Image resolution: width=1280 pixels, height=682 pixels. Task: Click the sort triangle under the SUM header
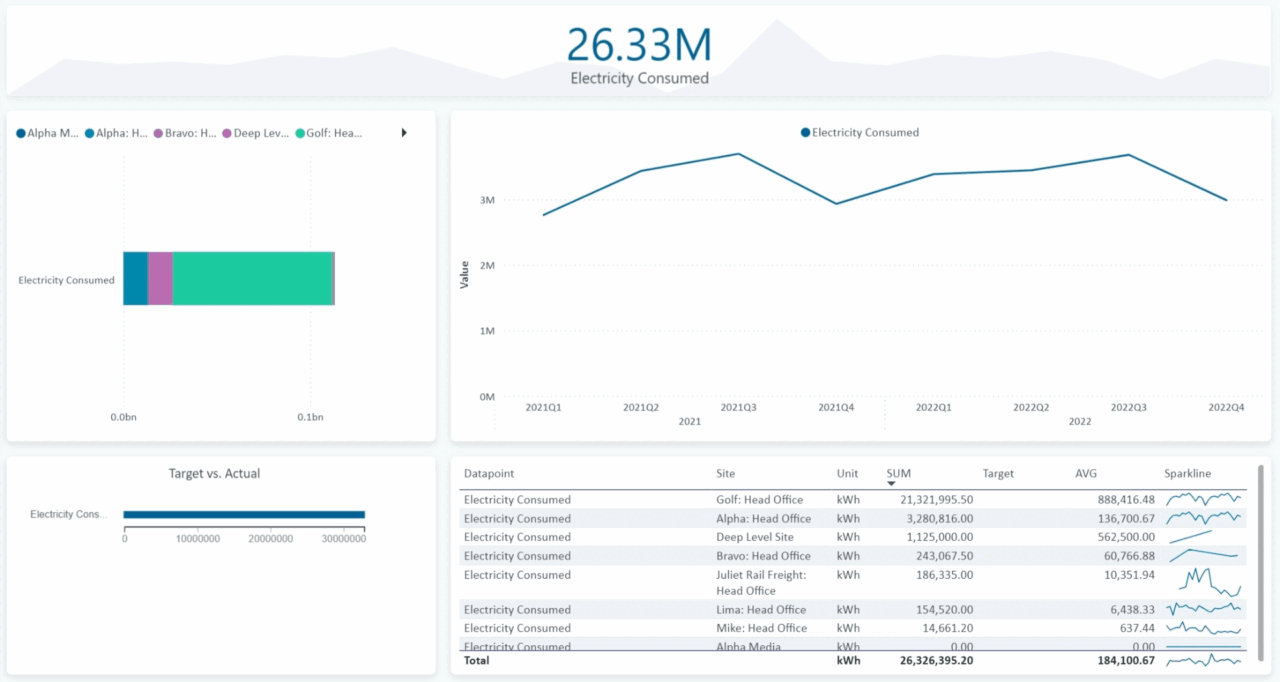pyautogui.click(x=890, y=484)
